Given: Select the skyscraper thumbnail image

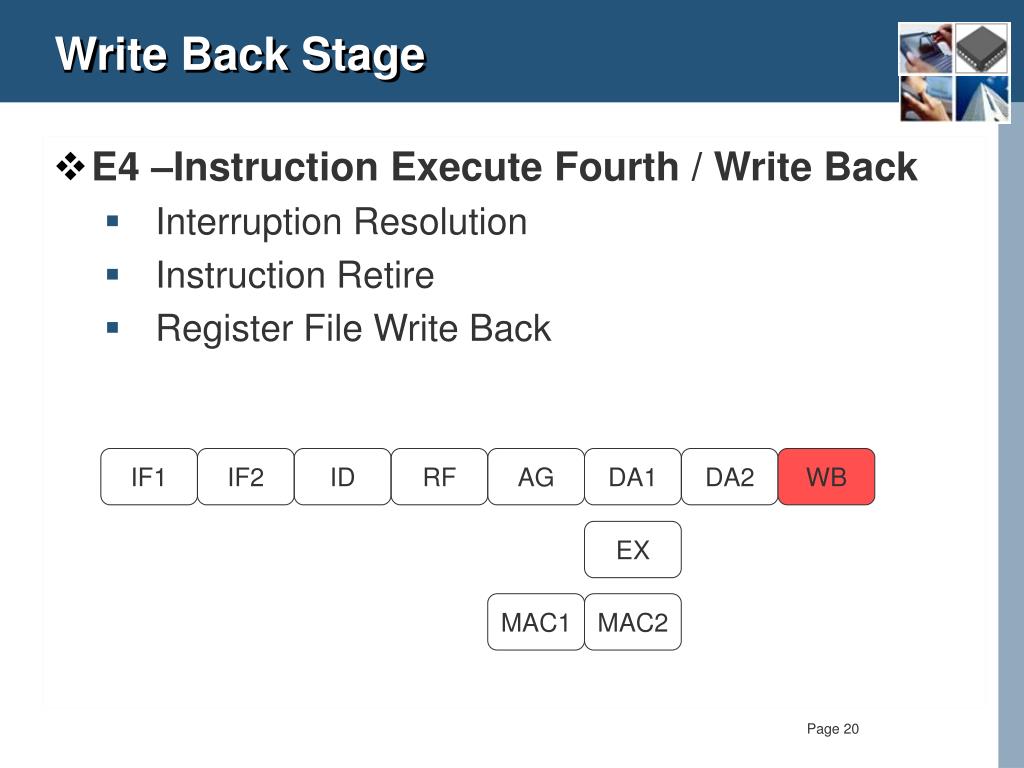Looking at the screenshot, I should [982, 99].
